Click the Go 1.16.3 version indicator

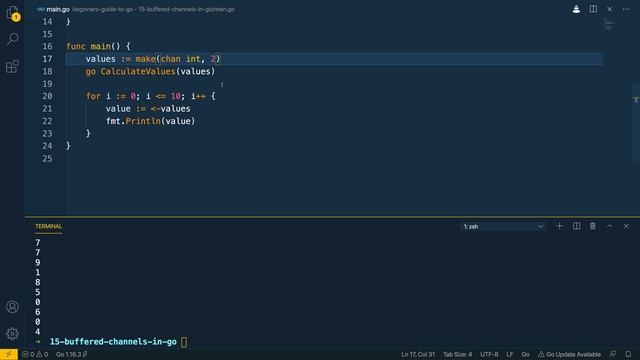point(71,354)
